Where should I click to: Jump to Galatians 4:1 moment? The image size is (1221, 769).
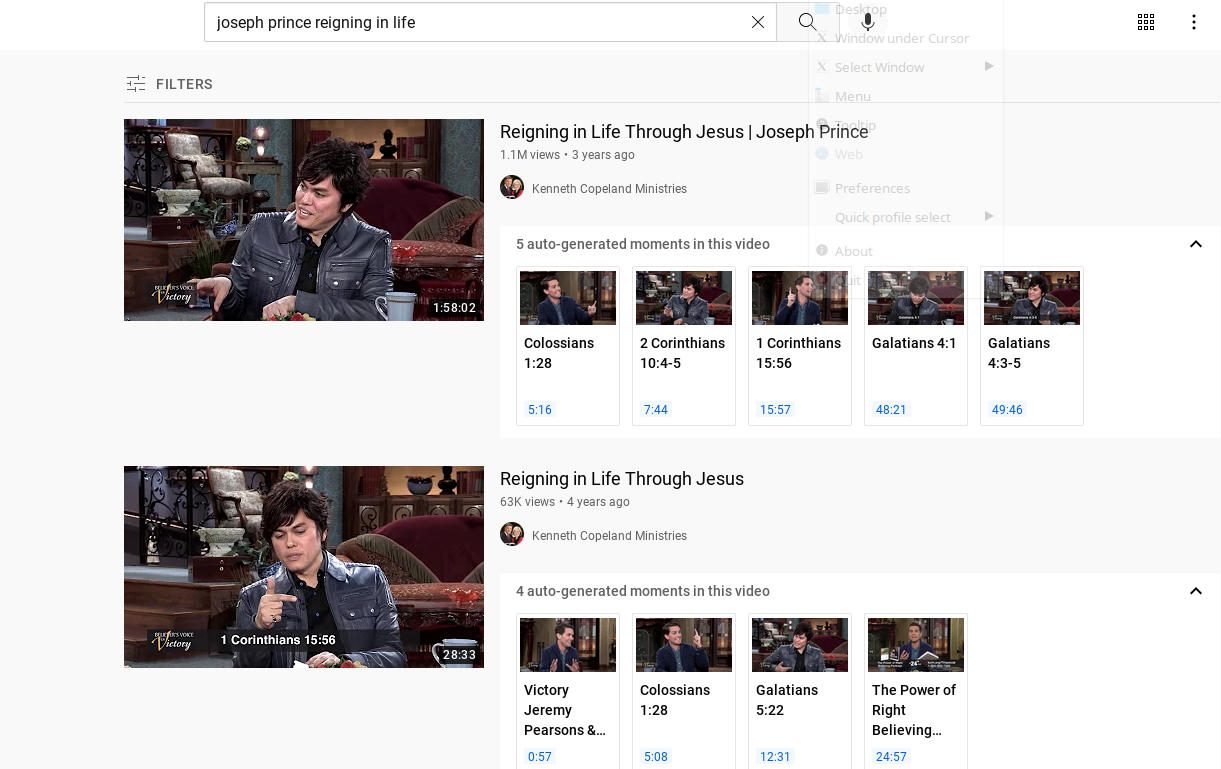[x=916, y=346]
